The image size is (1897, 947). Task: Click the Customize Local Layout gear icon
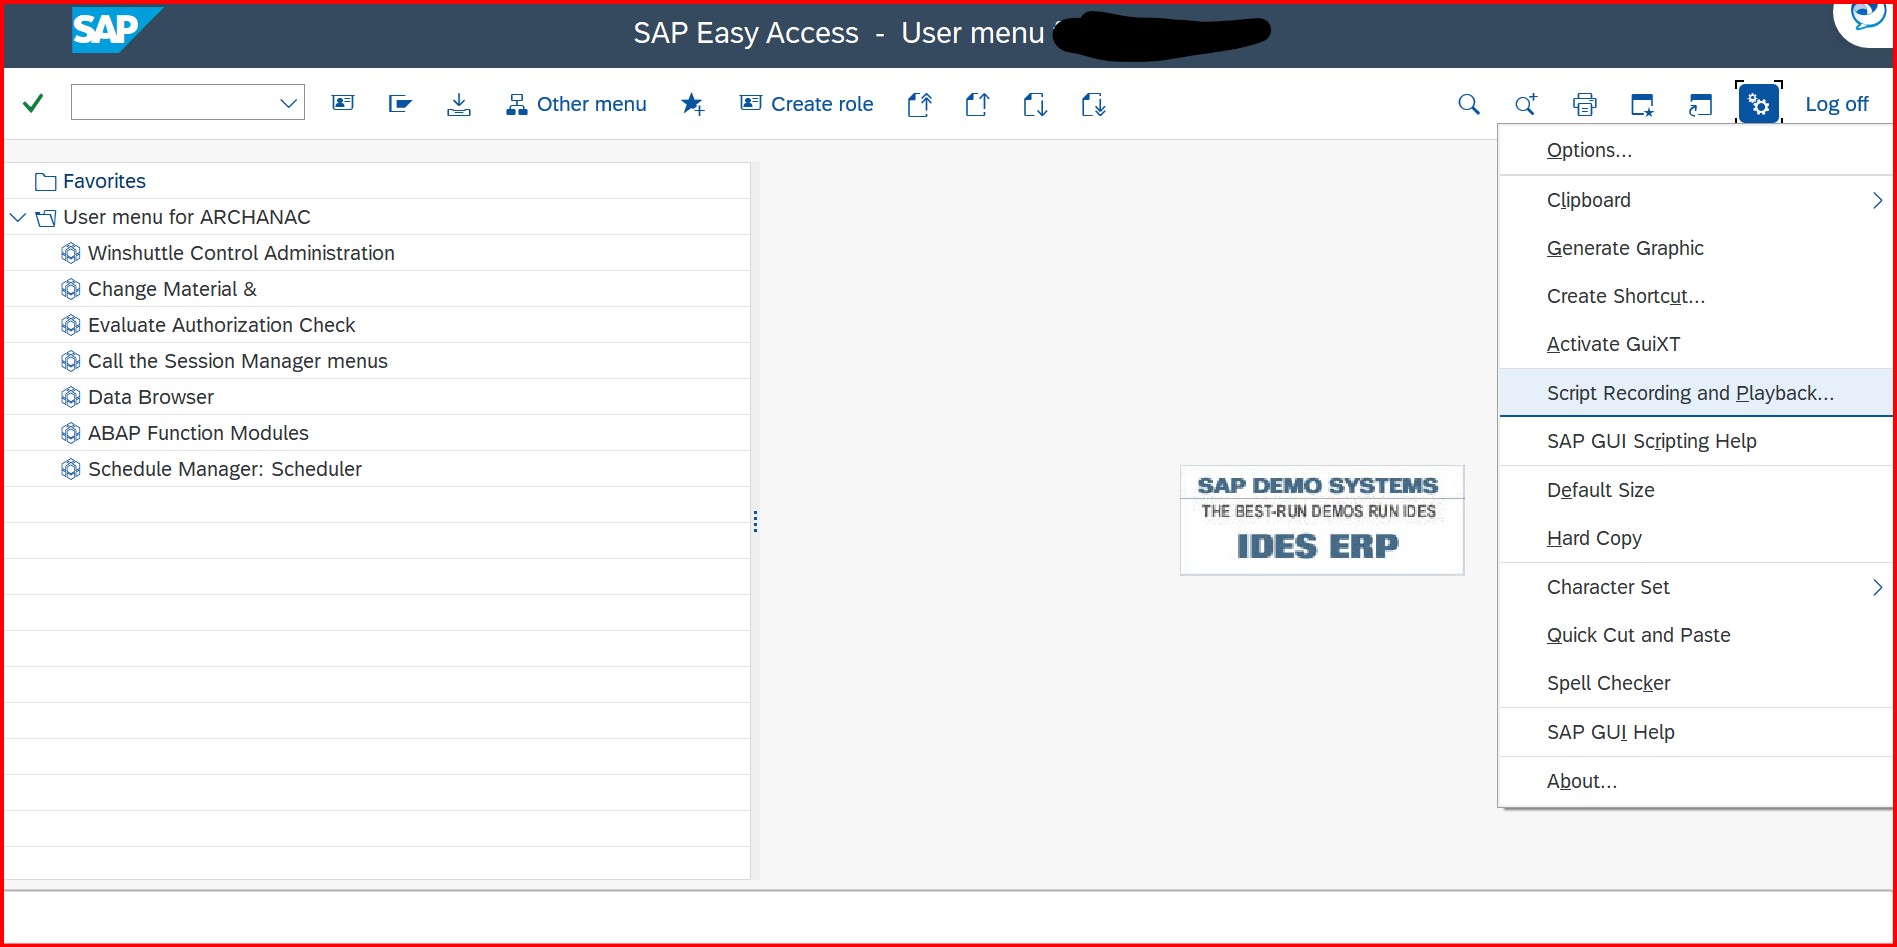pos(1759,104)
